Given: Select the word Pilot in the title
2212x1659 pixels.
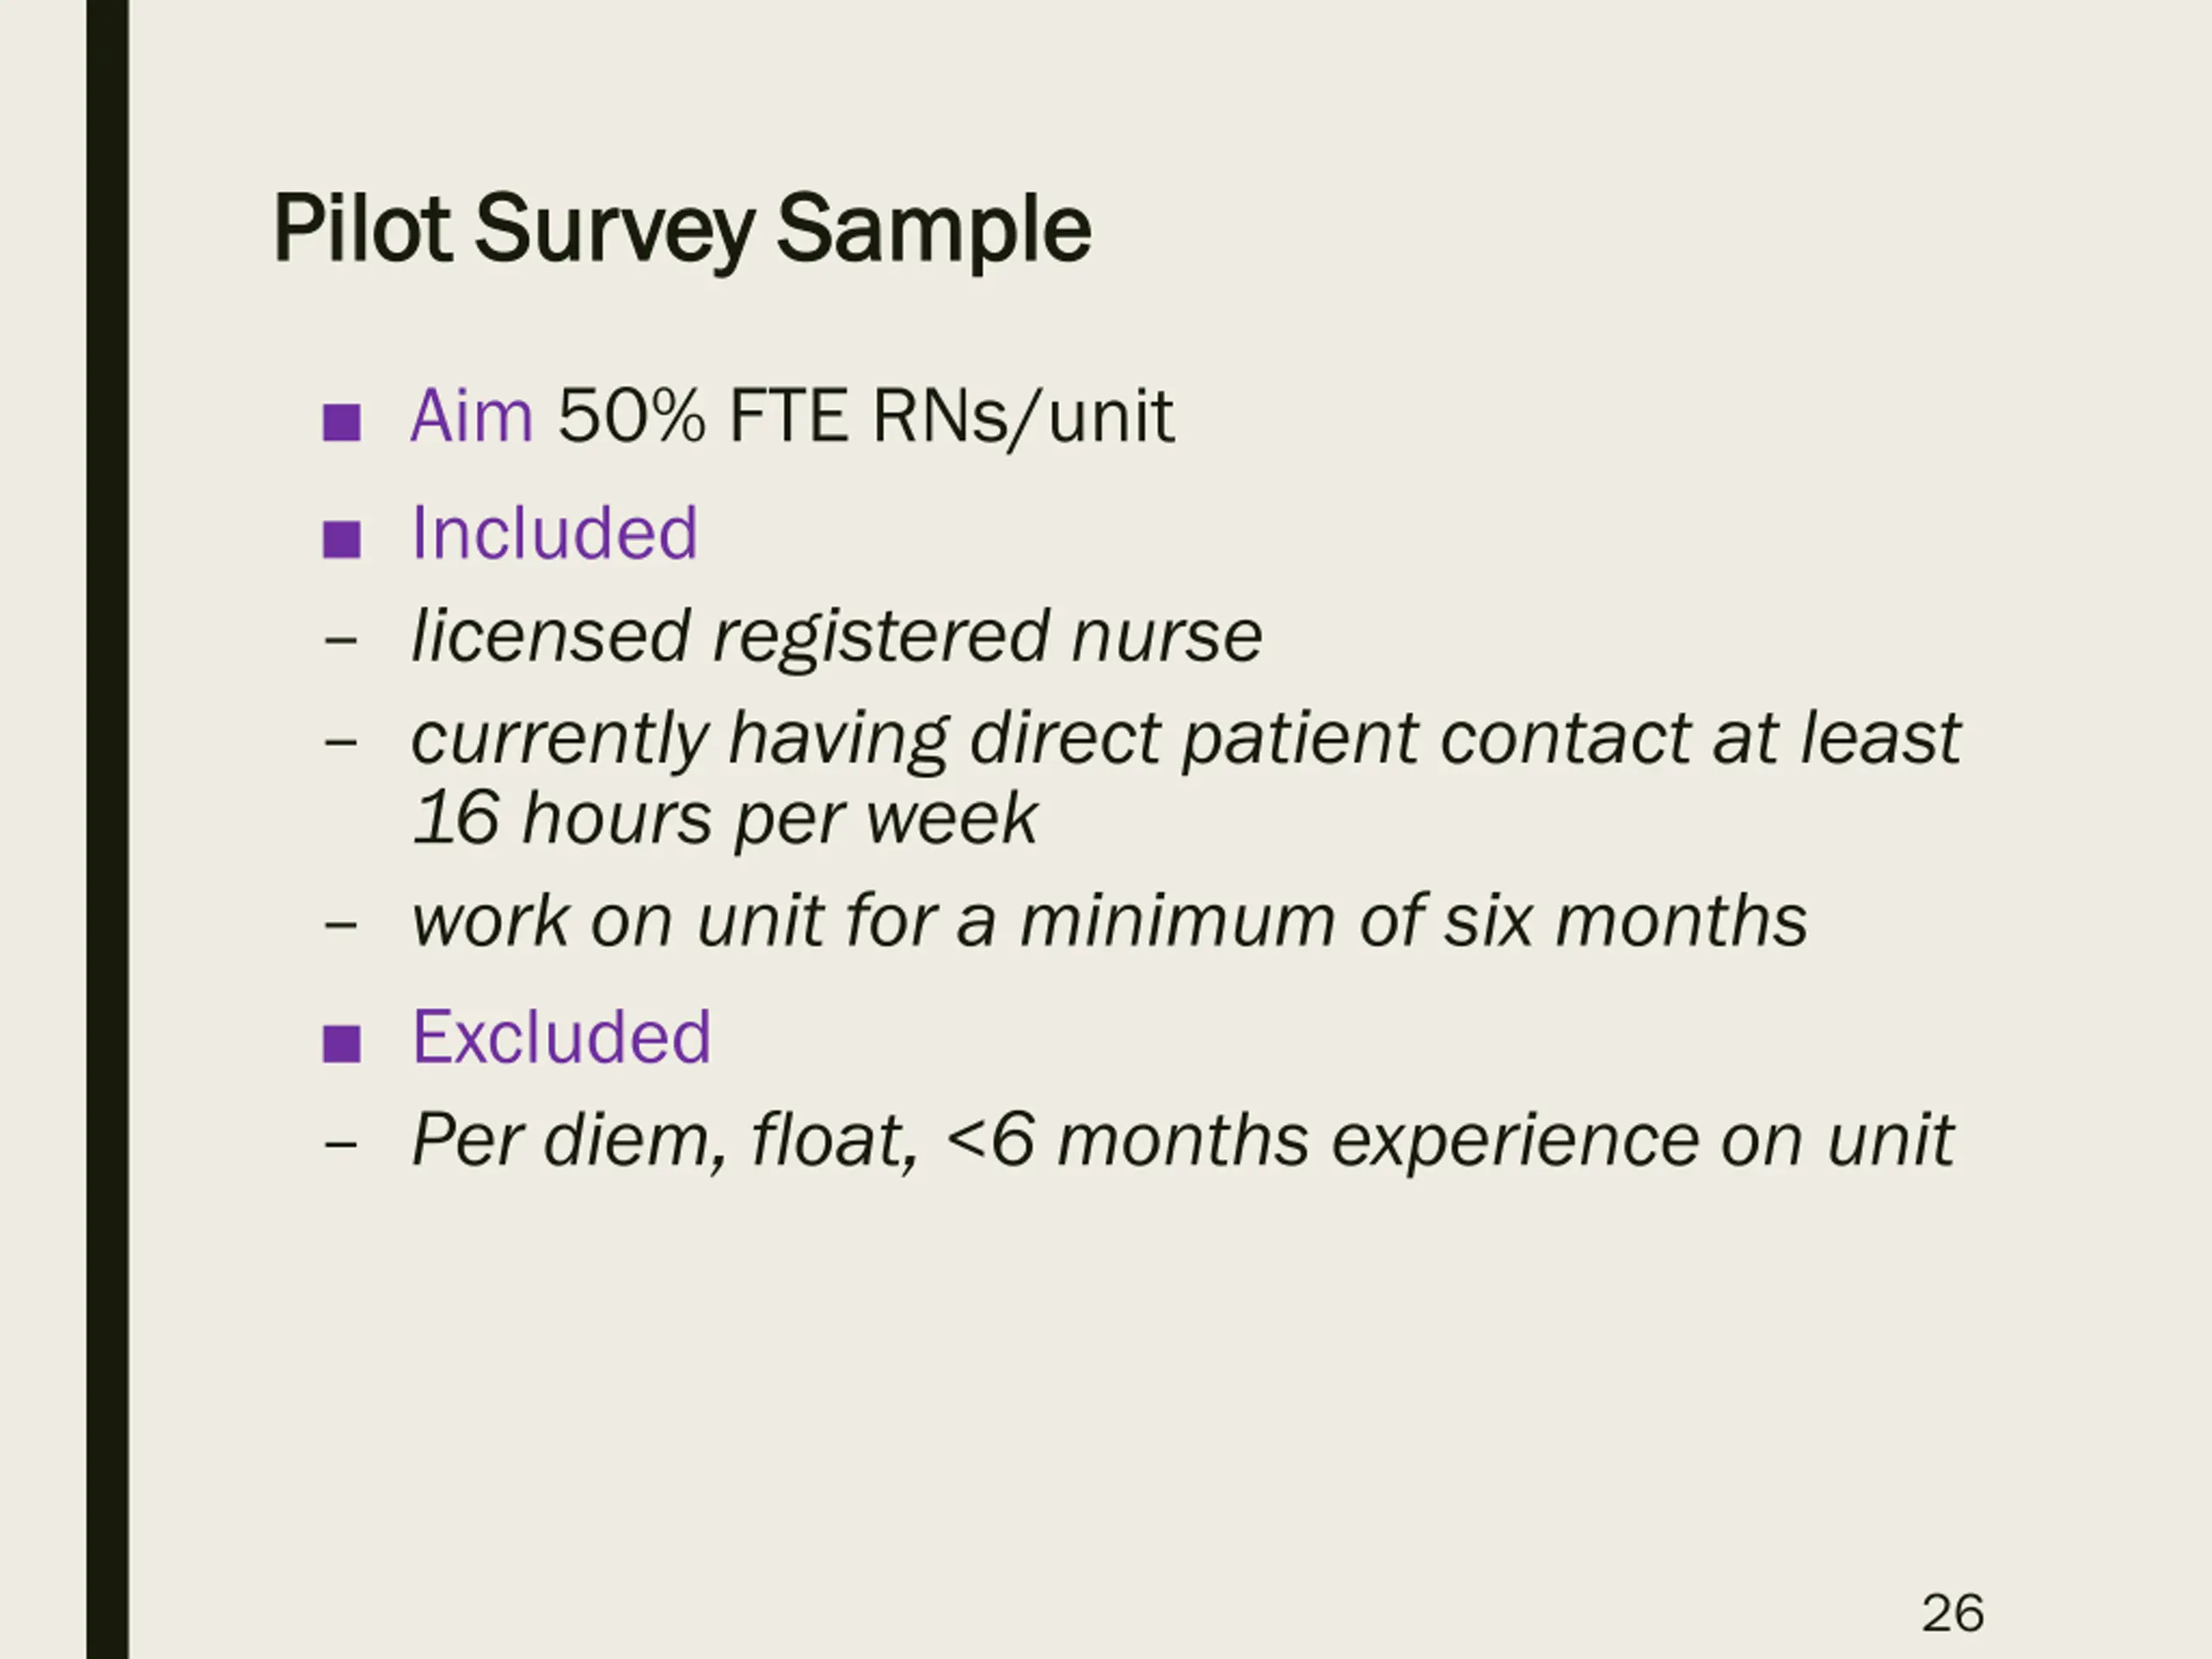Looking at the screenshot, I should point(361,229).
